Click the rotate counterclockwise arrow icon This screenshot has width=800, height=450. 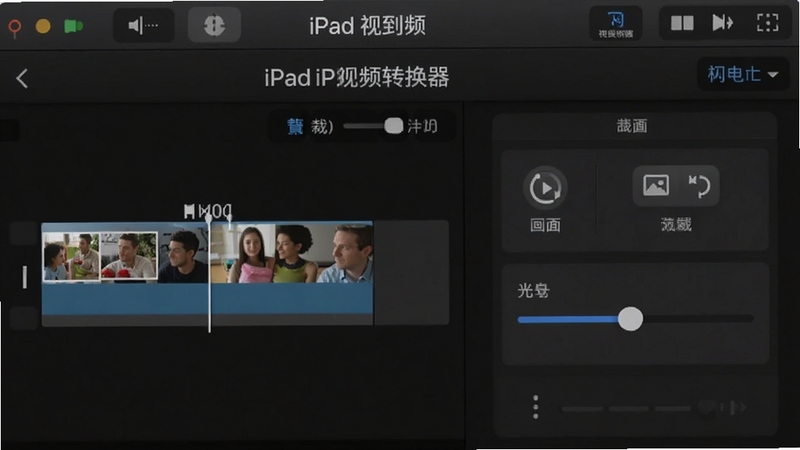pyautogui.click(x=699, y=186)
